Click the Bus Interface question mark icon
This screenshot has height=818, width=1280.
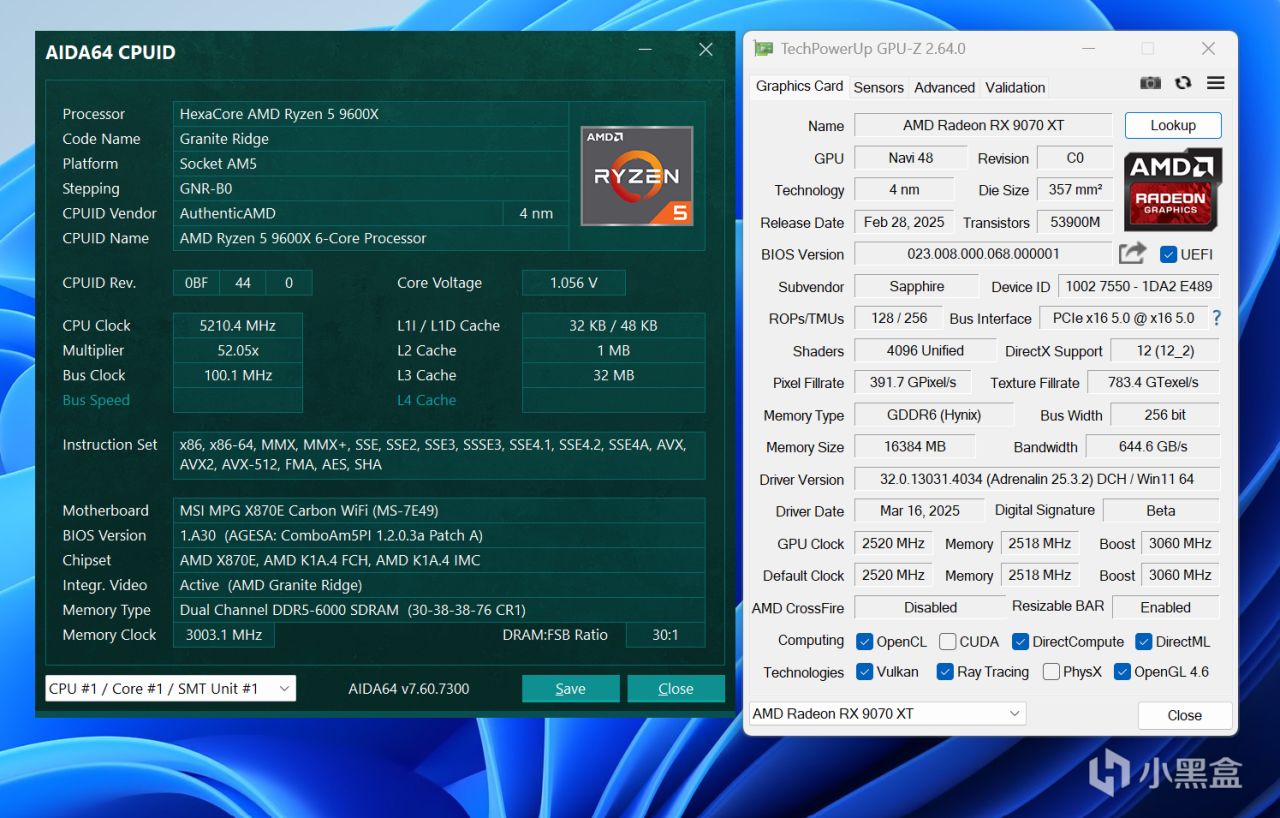coord(1217,318)
